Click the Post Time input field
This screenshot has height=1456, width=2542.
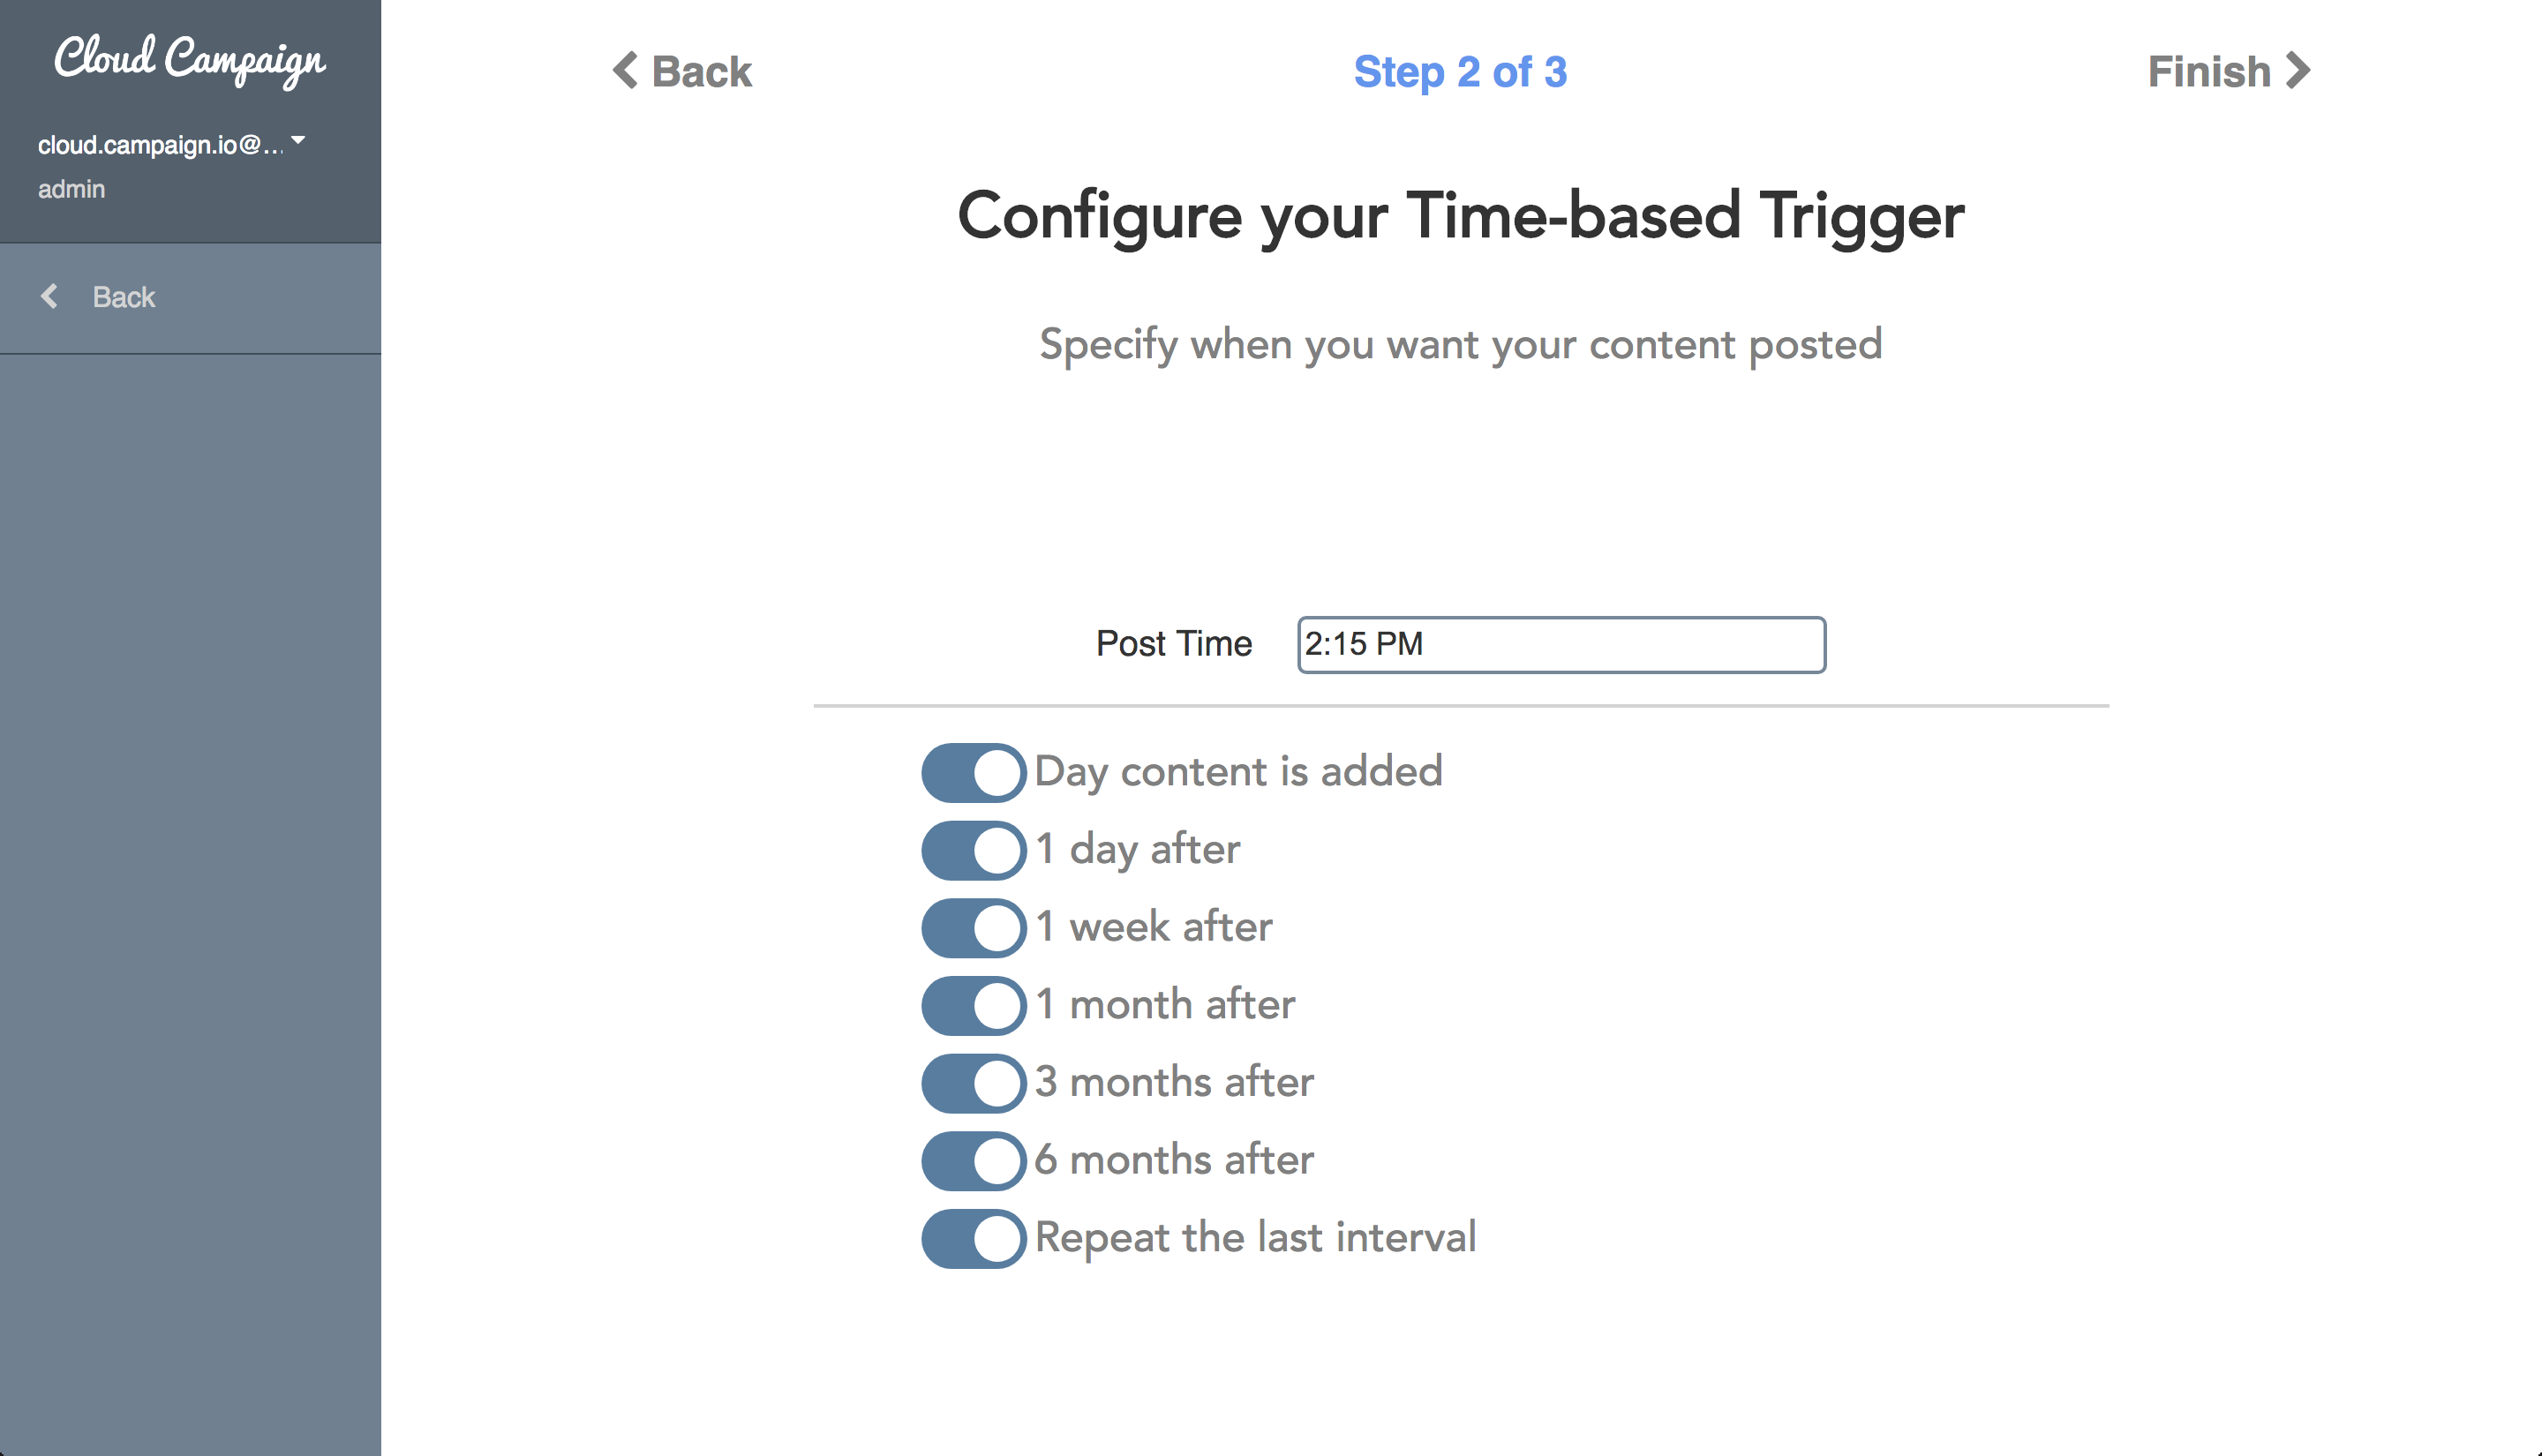coord(1561,645)
